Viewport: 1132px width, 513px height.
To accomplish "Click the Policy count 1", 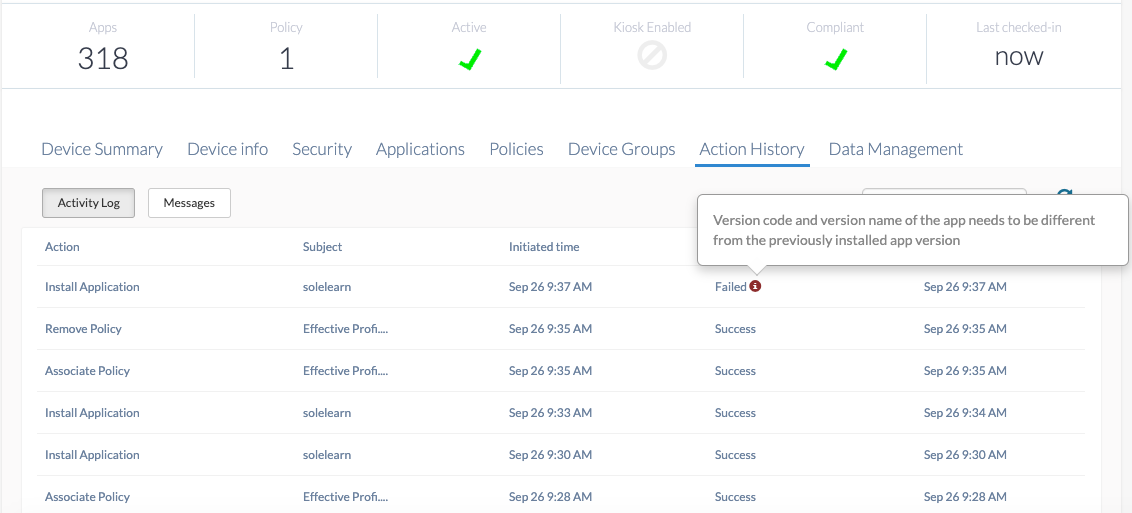I will 287,58.
